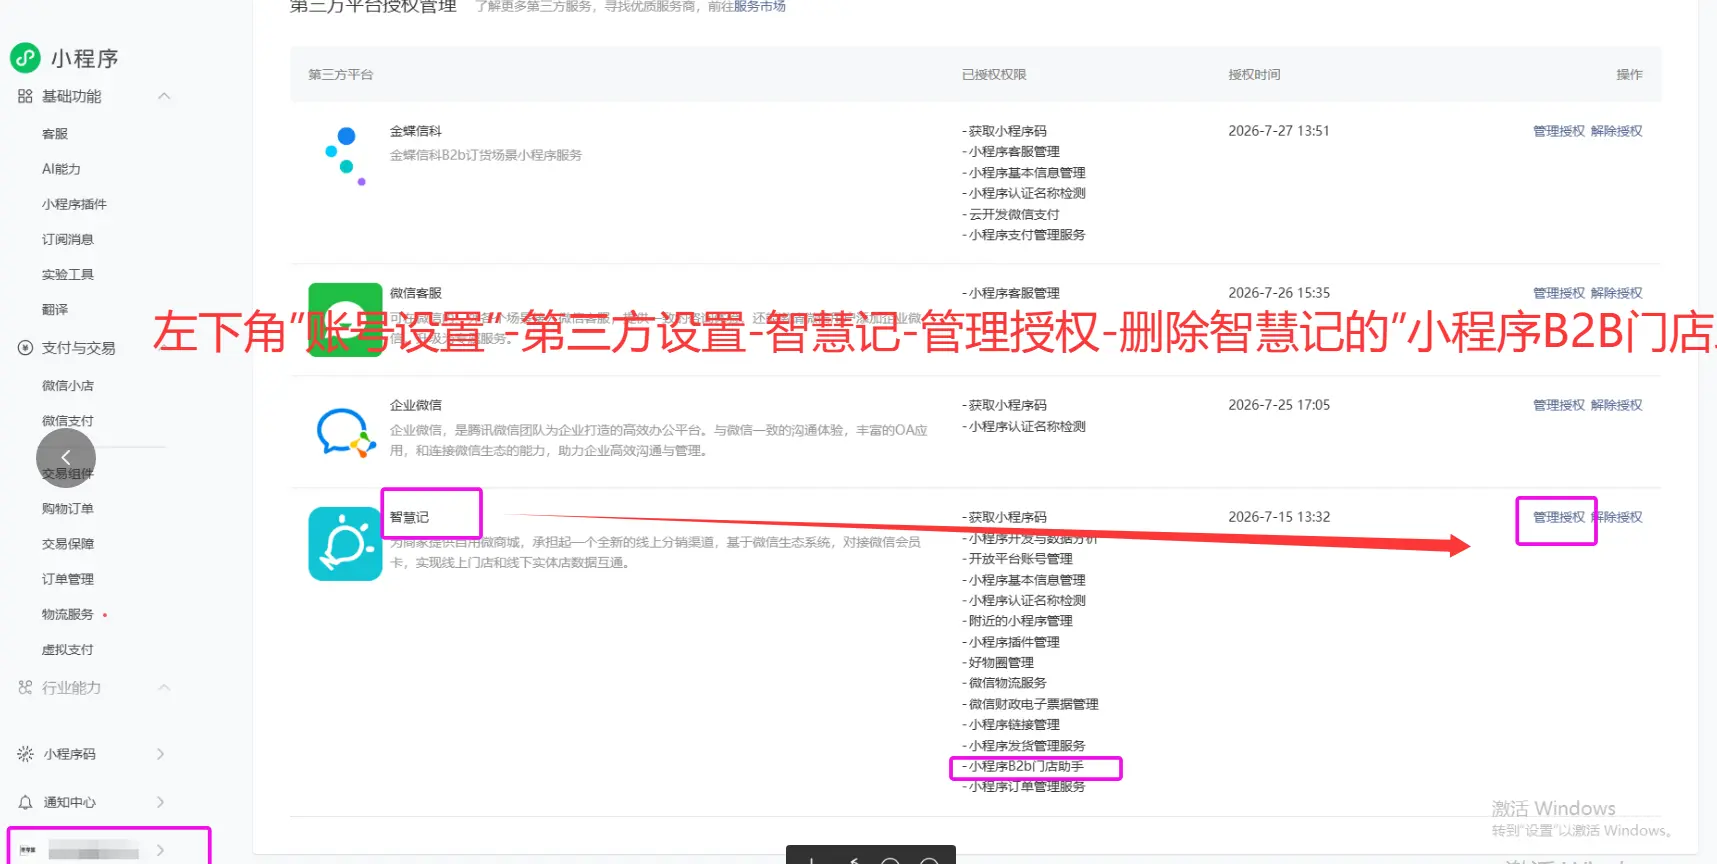Click the 智慧记 platform name
This screenshot has height=864, width=1717.
[409, 517]
